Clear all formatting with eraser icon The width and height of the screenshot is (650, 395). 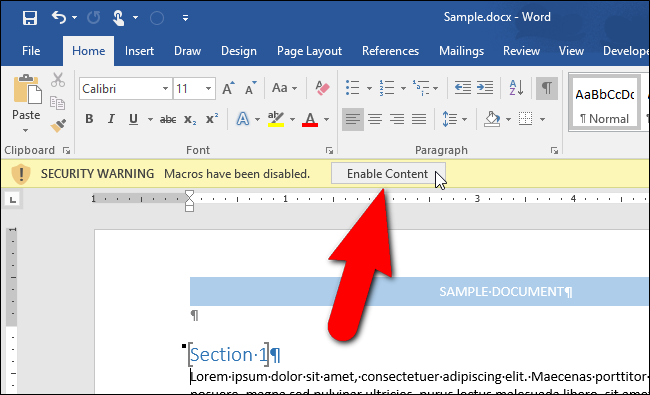coord(322,88)
